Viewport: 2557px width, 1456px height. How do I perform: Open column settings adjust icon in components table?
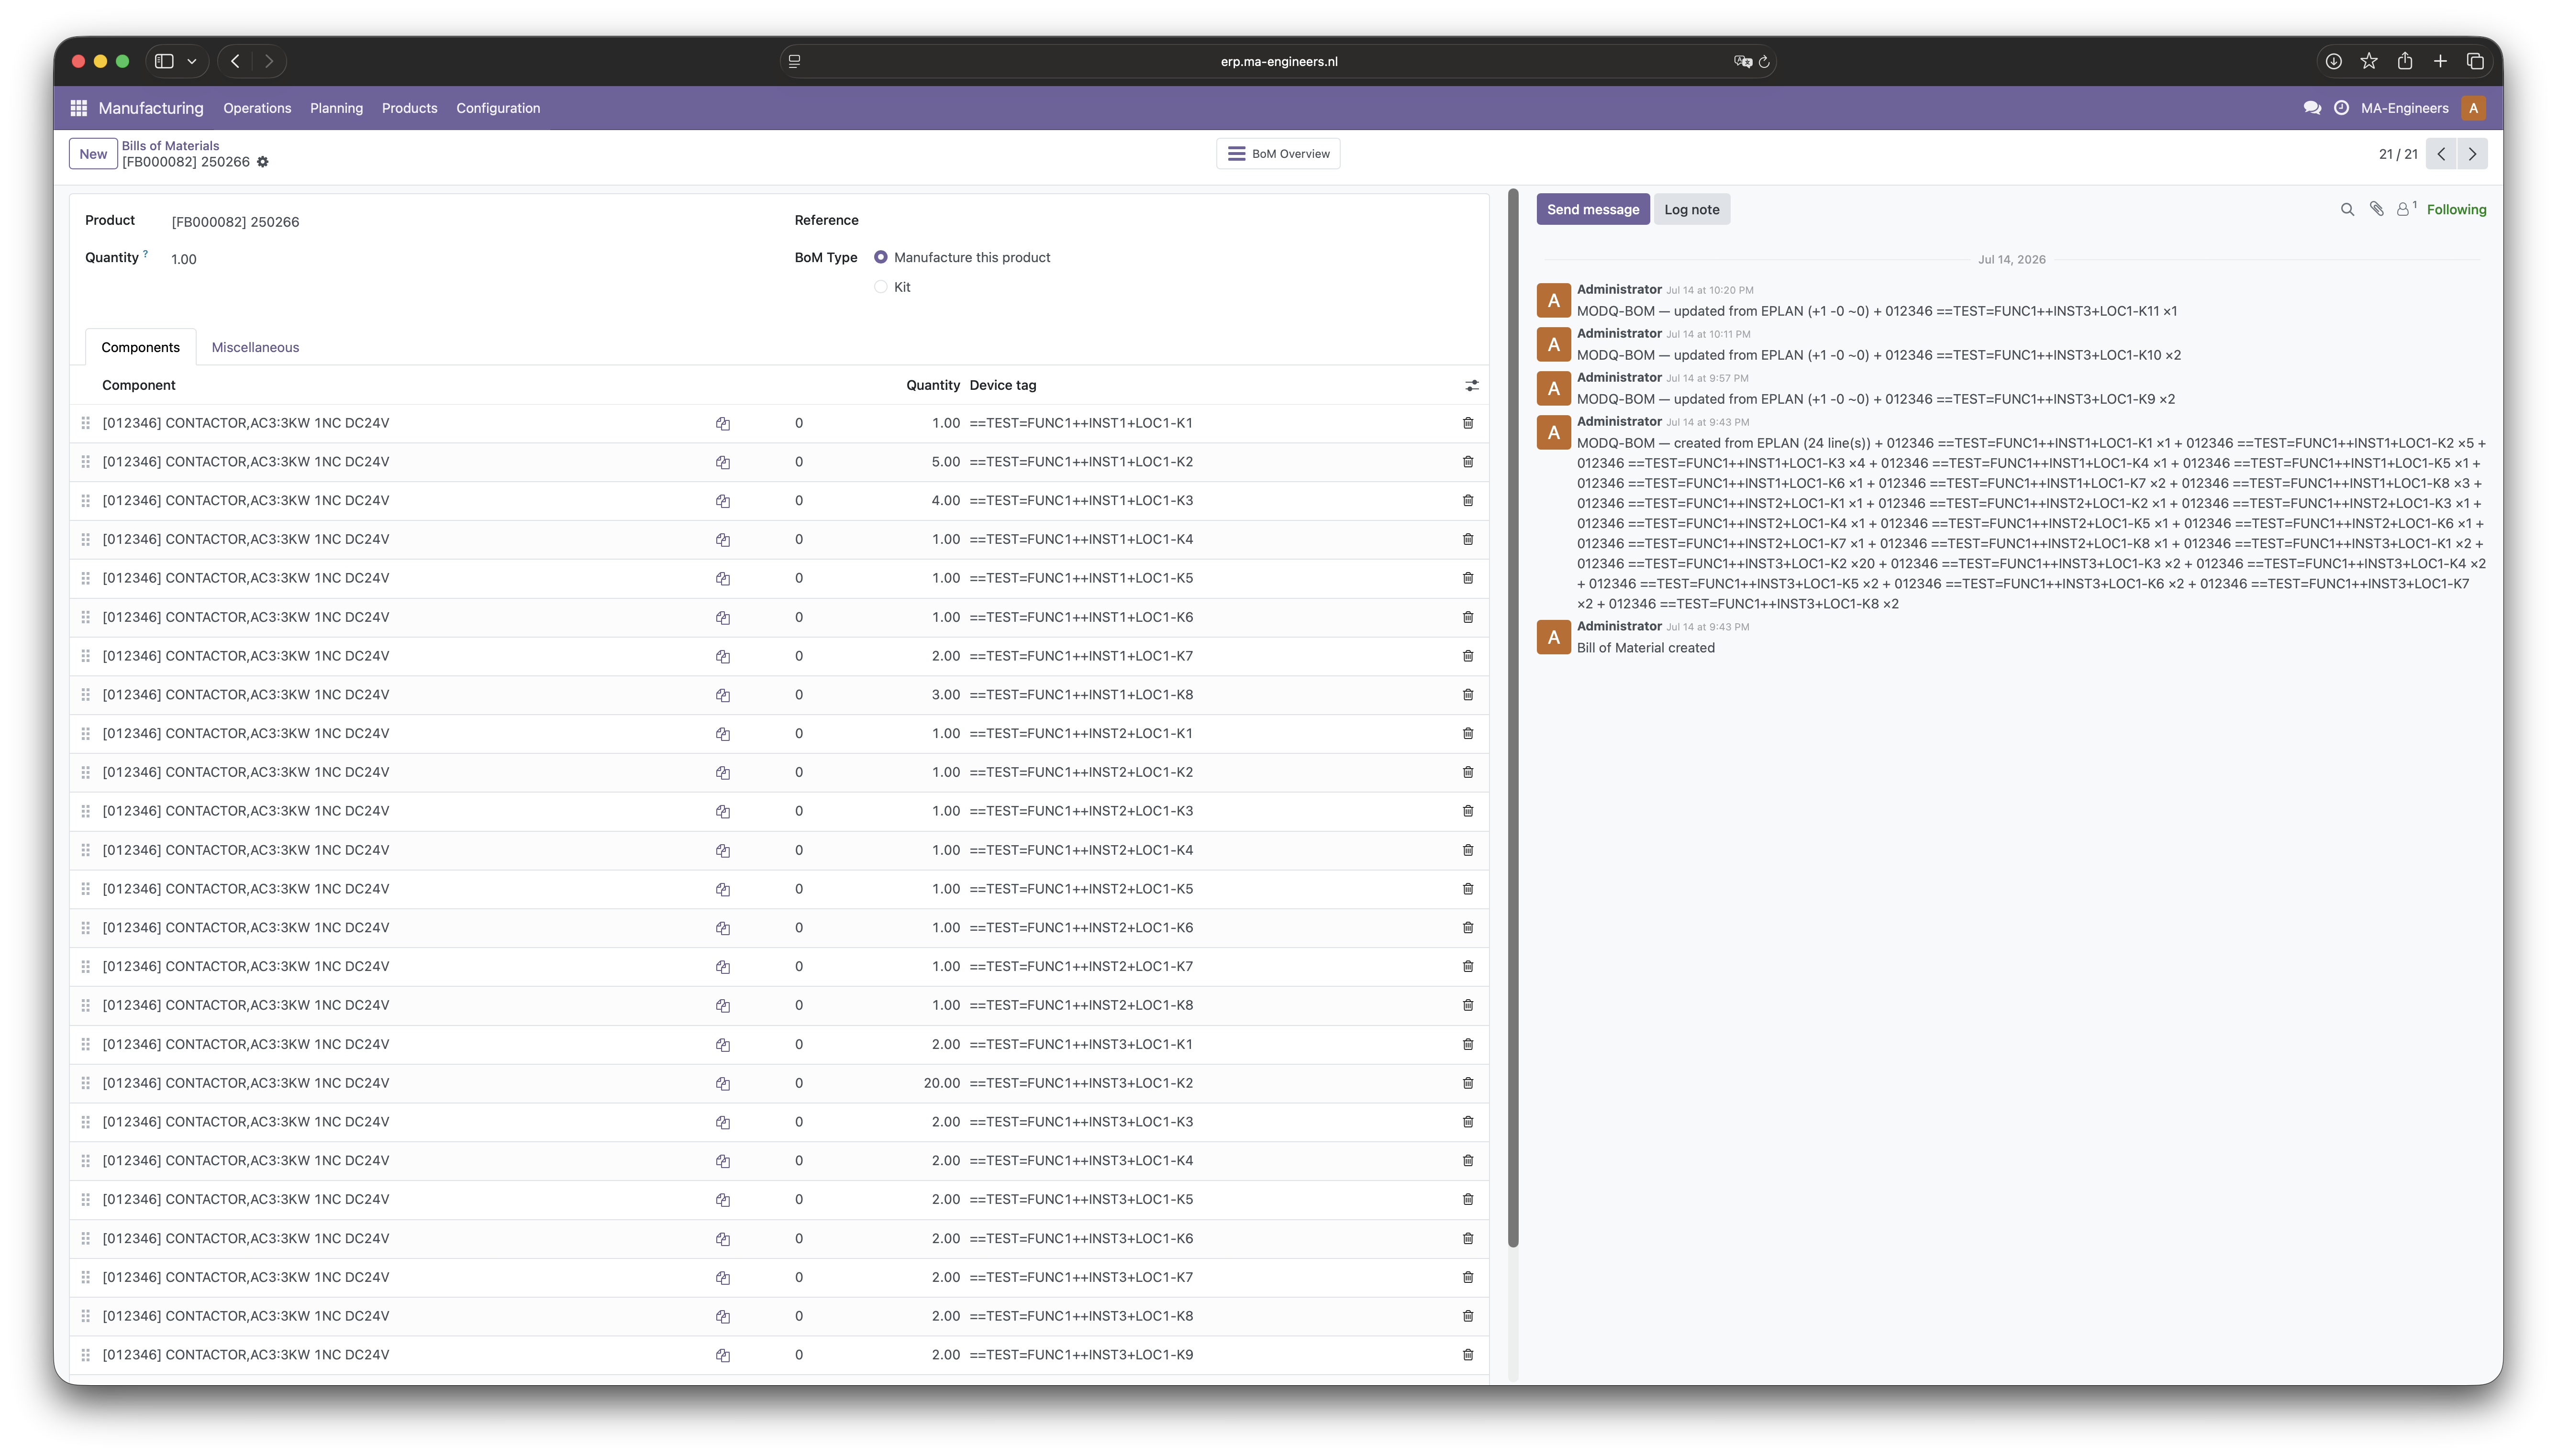point(1471,385)
